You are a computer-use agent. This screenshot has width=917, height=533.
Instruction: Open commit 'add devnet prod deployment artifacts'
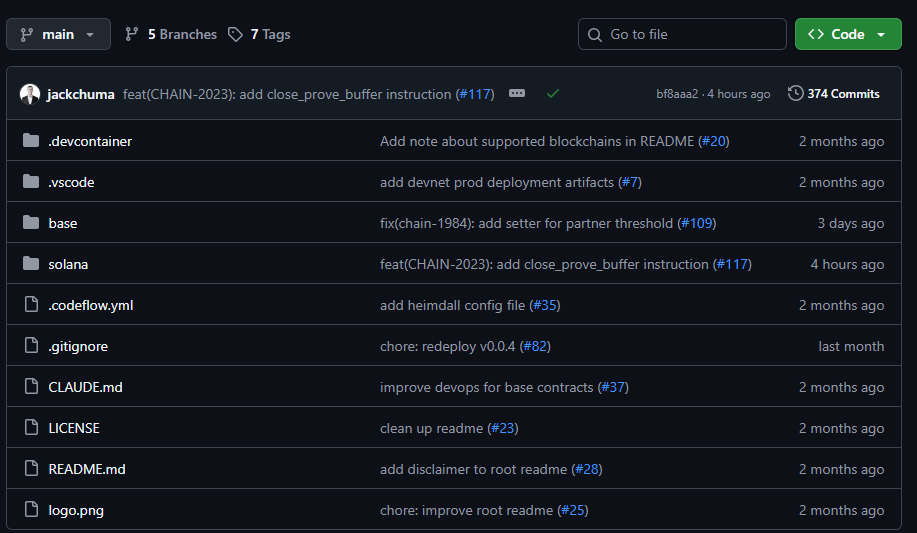click(x=497, y=183)
